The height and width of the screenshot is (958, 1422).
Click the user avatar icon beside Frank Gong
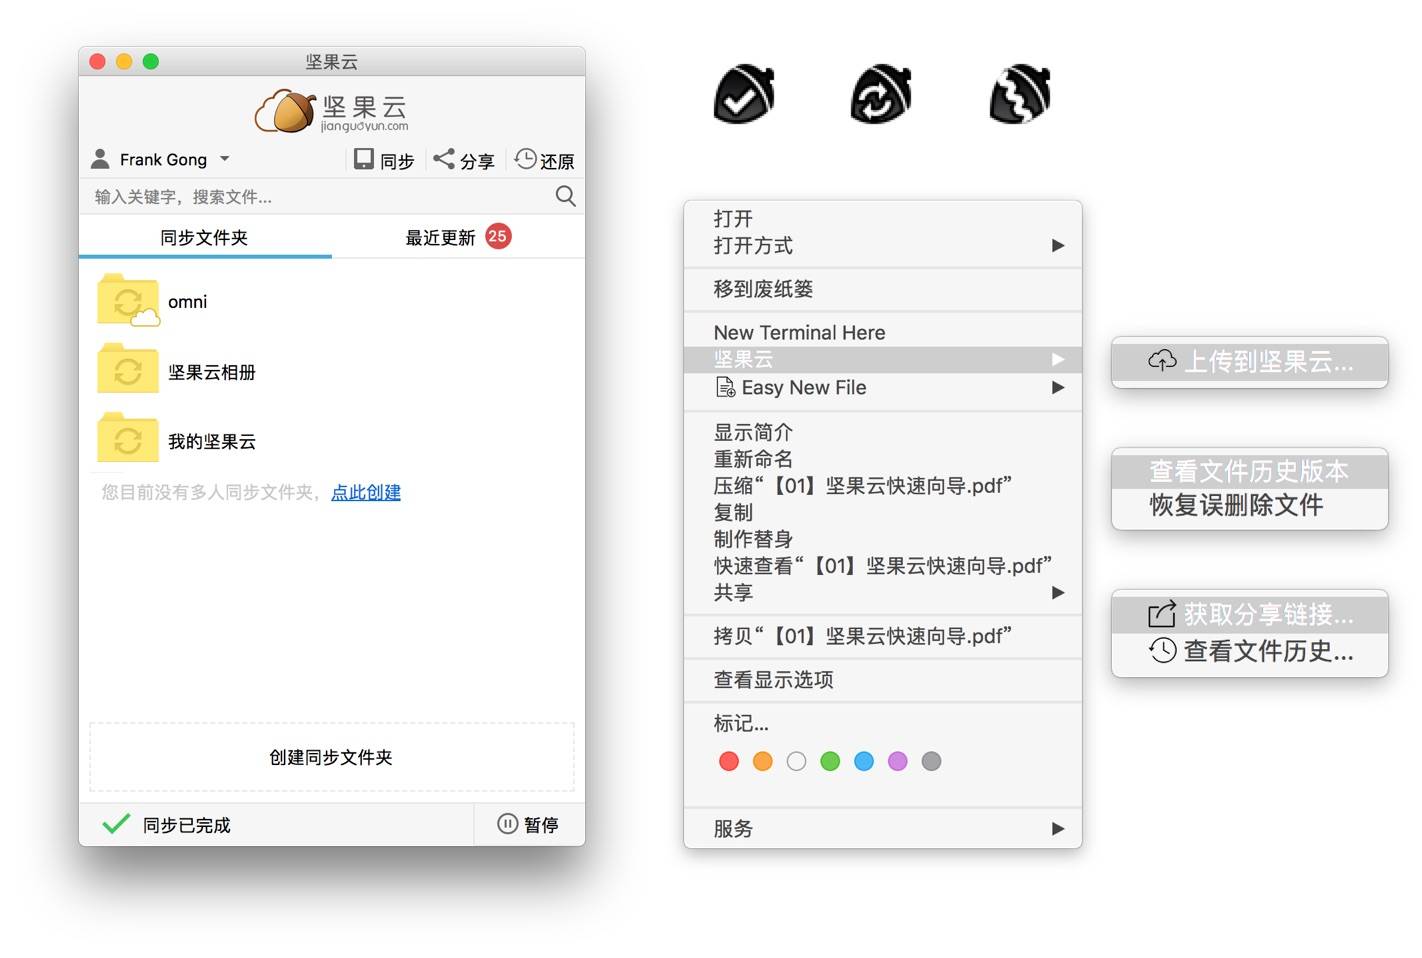(x=100, y=159)
